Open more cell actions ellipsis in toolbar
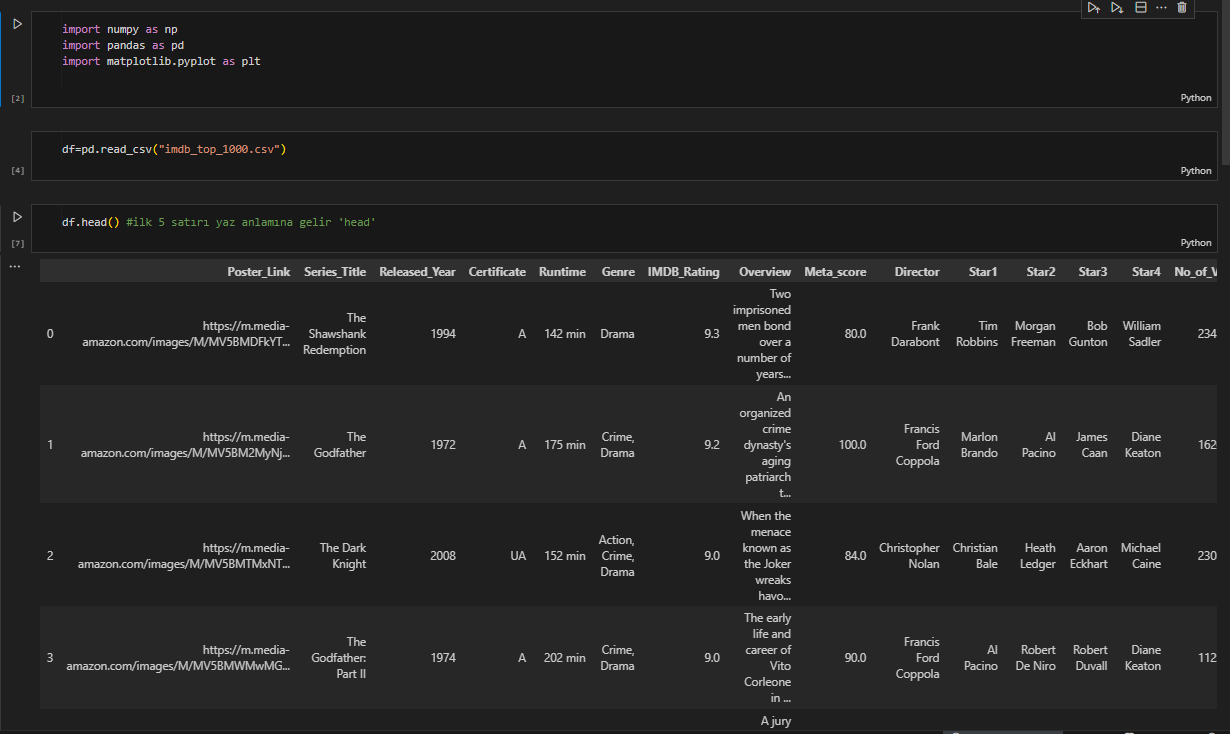This screenshot has width=1230, height=734. click(1161, 8)
